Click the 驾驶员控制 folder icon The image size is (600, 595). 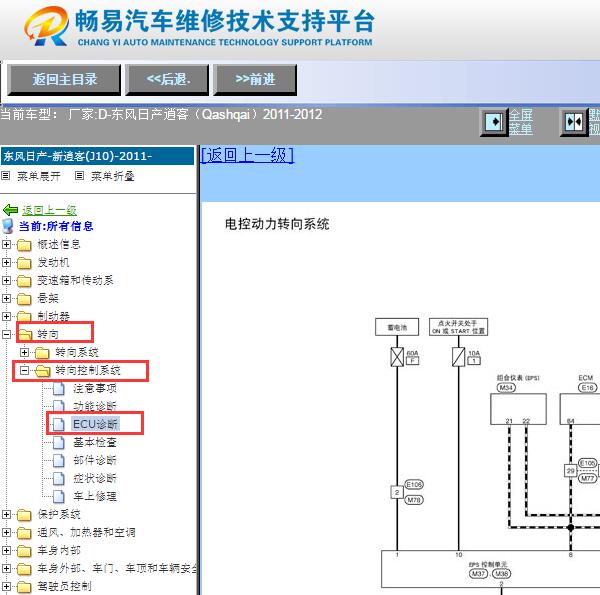coord(24,587)
